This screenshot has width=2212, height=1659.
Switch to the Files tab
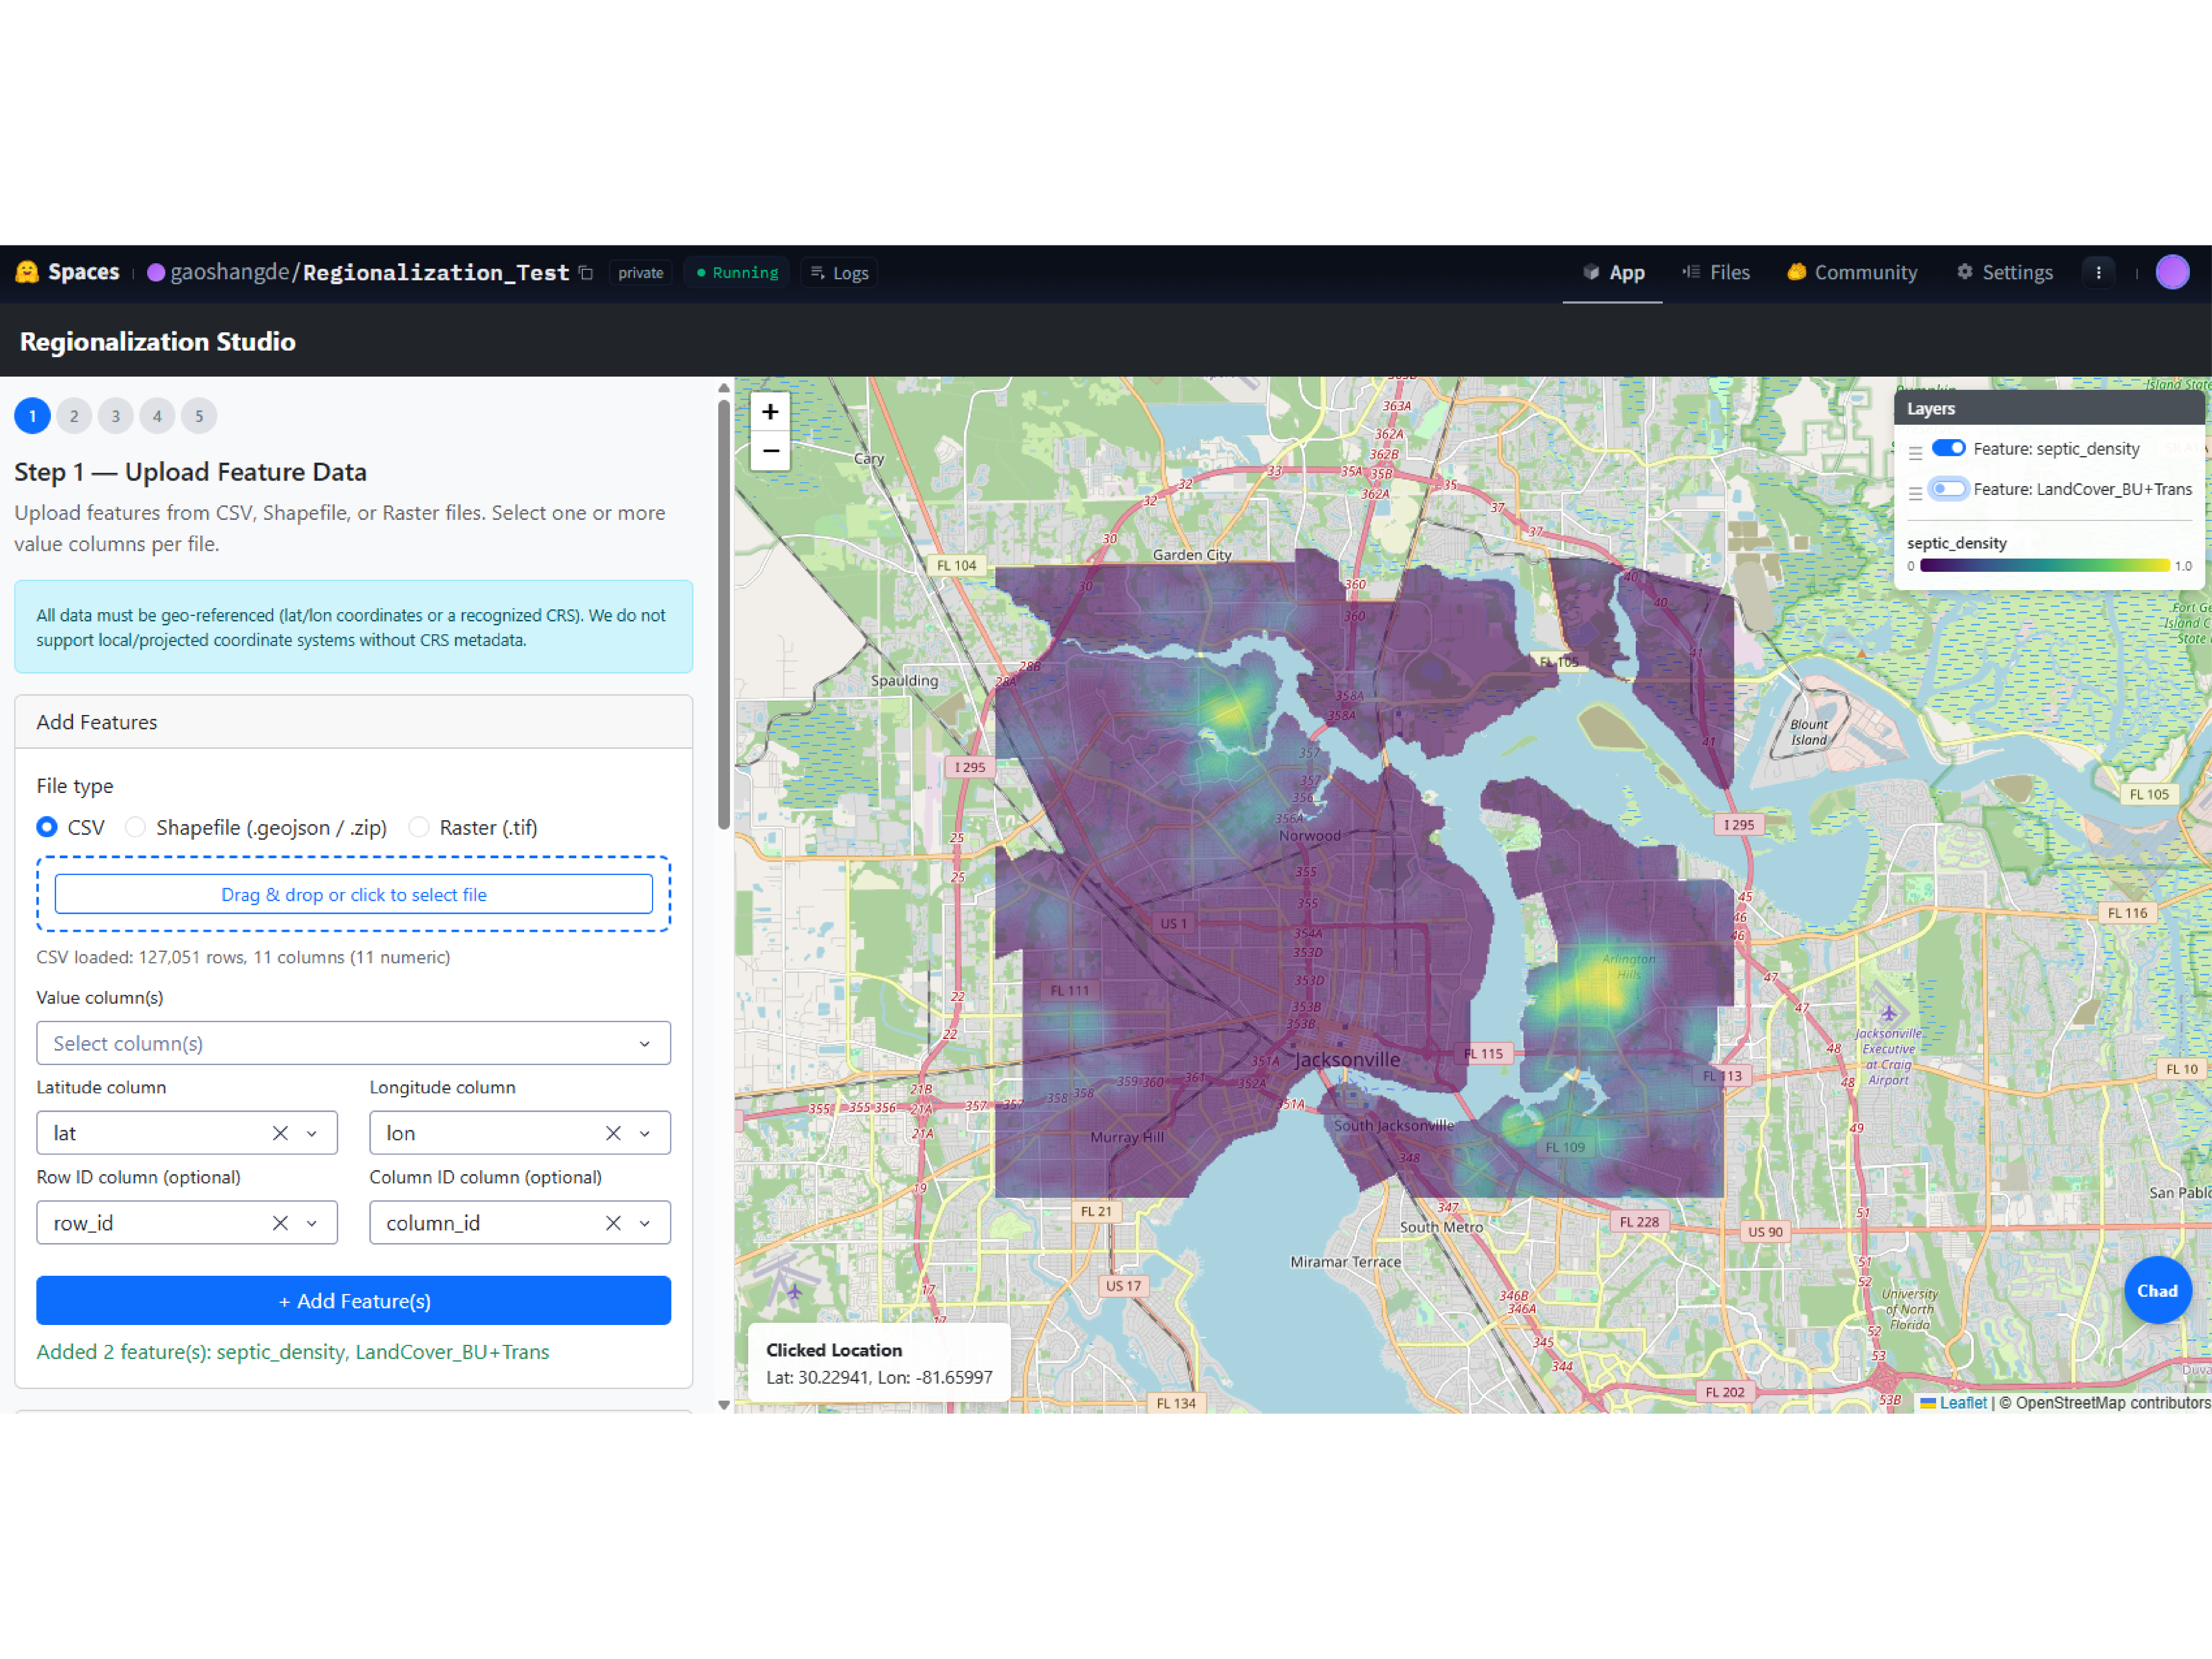coord(1716,272)
